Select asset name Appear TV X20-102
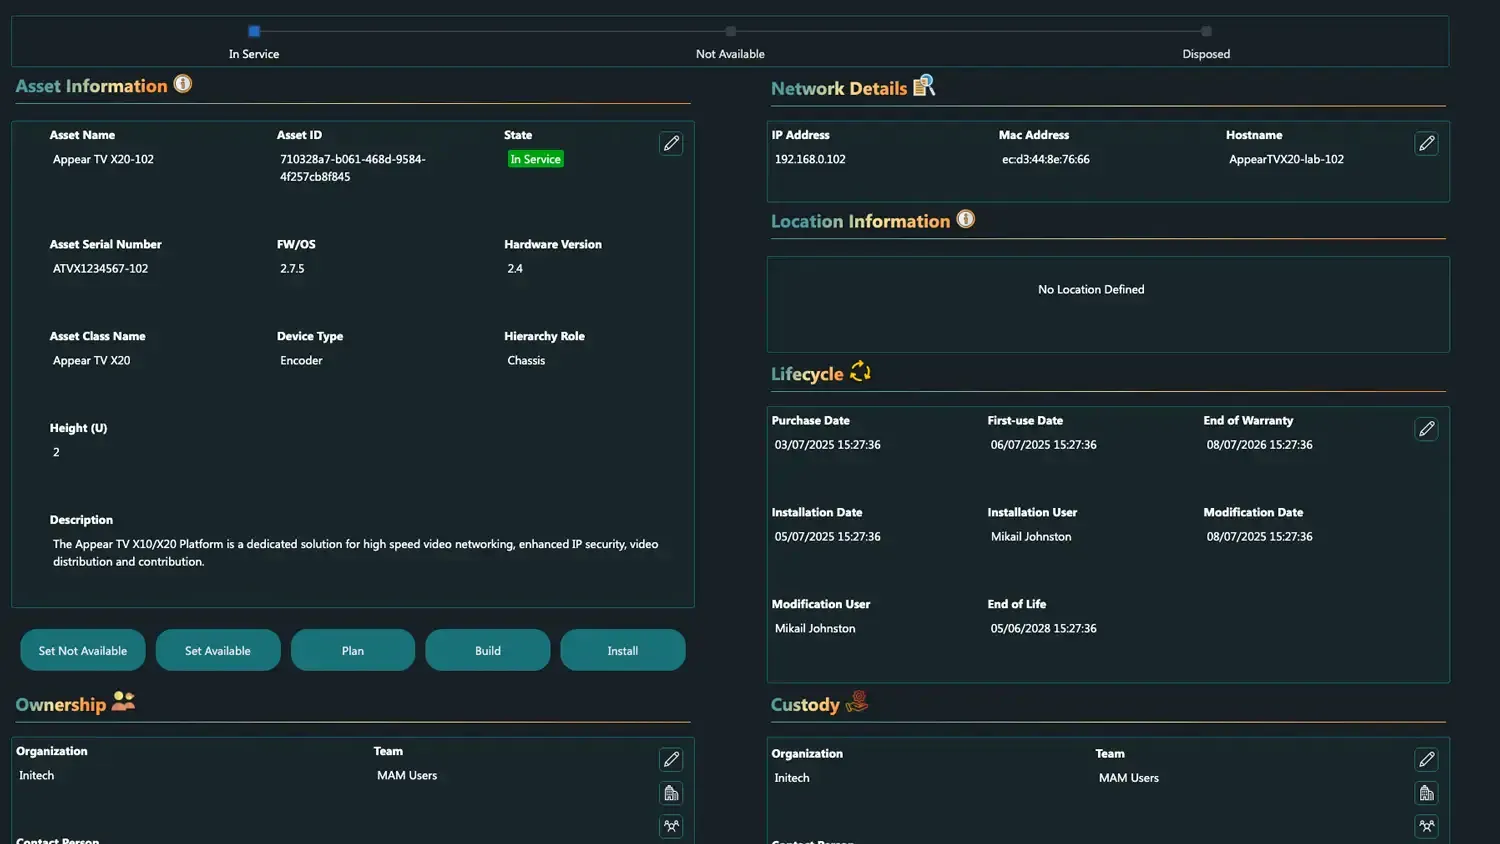1500x844 pixels. click(x=103, y=159)
